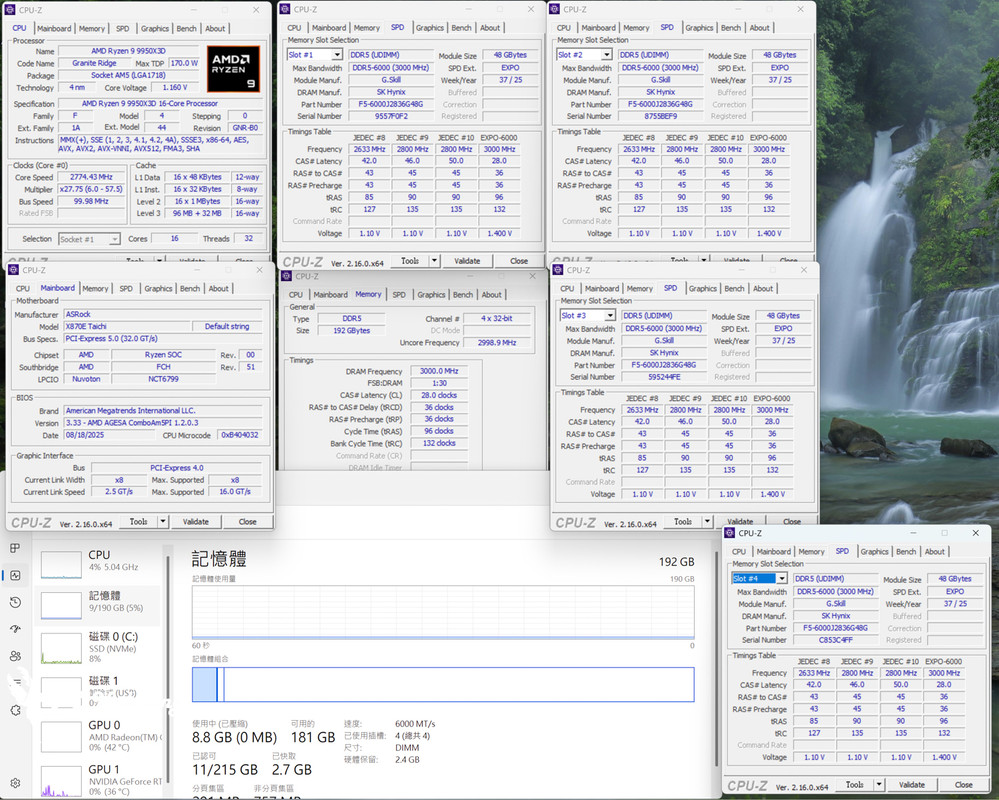Click 'AMD Ryzen 9 9950X3D' name field

tap(128, 51)
